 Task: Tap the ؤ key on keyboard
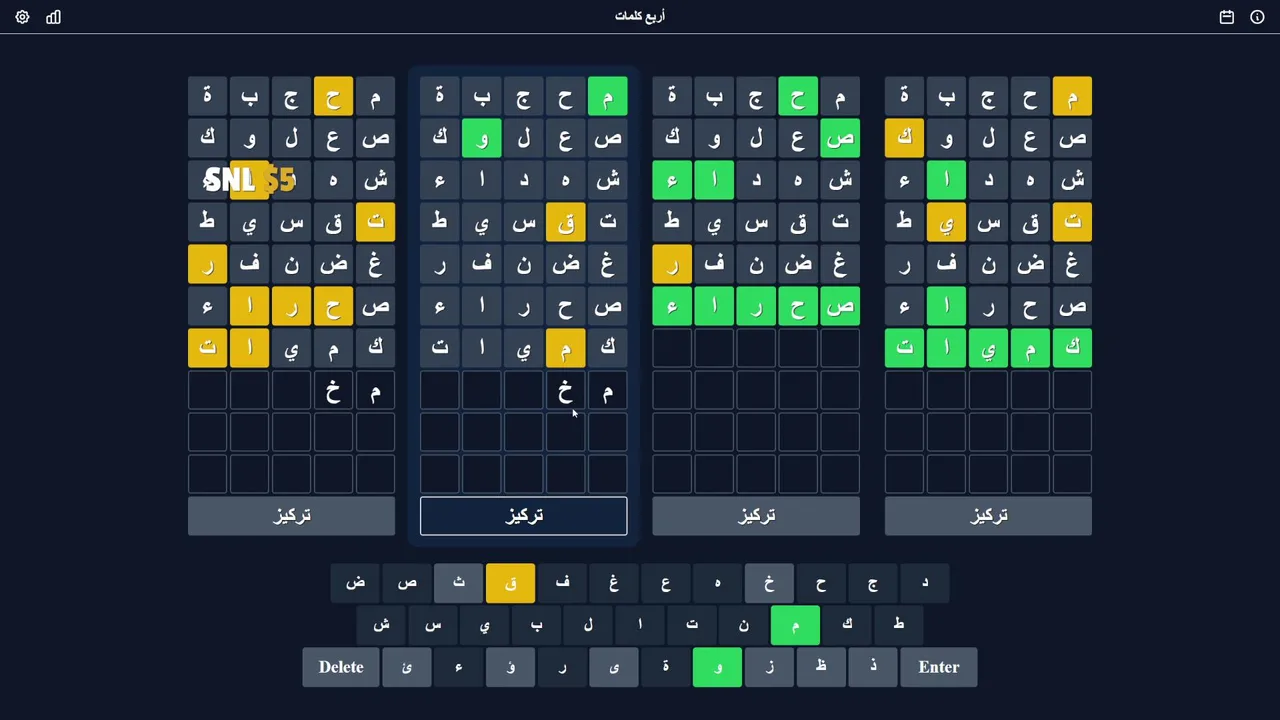point(511,667)
